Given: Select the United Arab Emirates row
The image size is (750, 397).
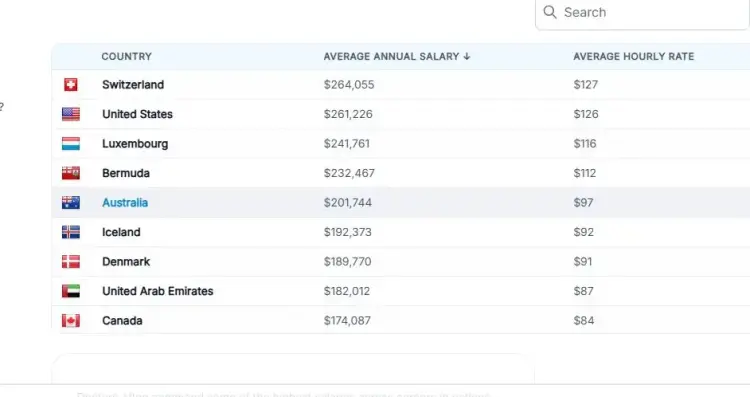Looking at the screenshot, I should pyautogui.click(x=401, y=291).
